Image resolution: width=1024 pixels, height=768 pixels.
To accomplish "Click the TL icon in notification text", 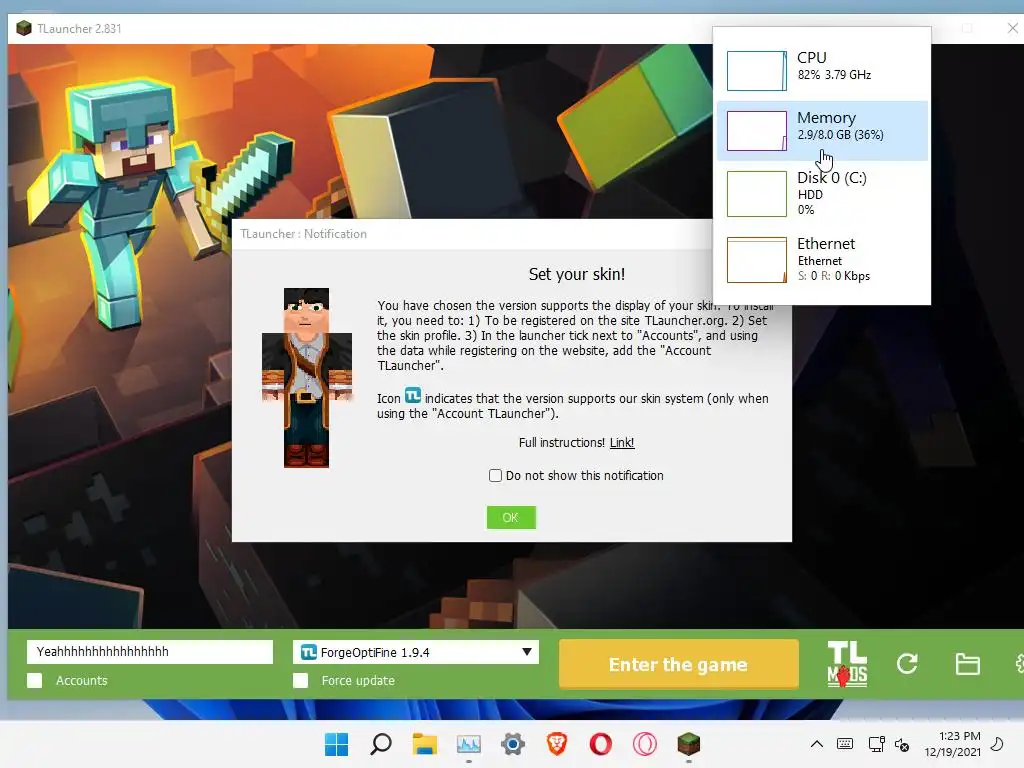I will coord(413,396).
